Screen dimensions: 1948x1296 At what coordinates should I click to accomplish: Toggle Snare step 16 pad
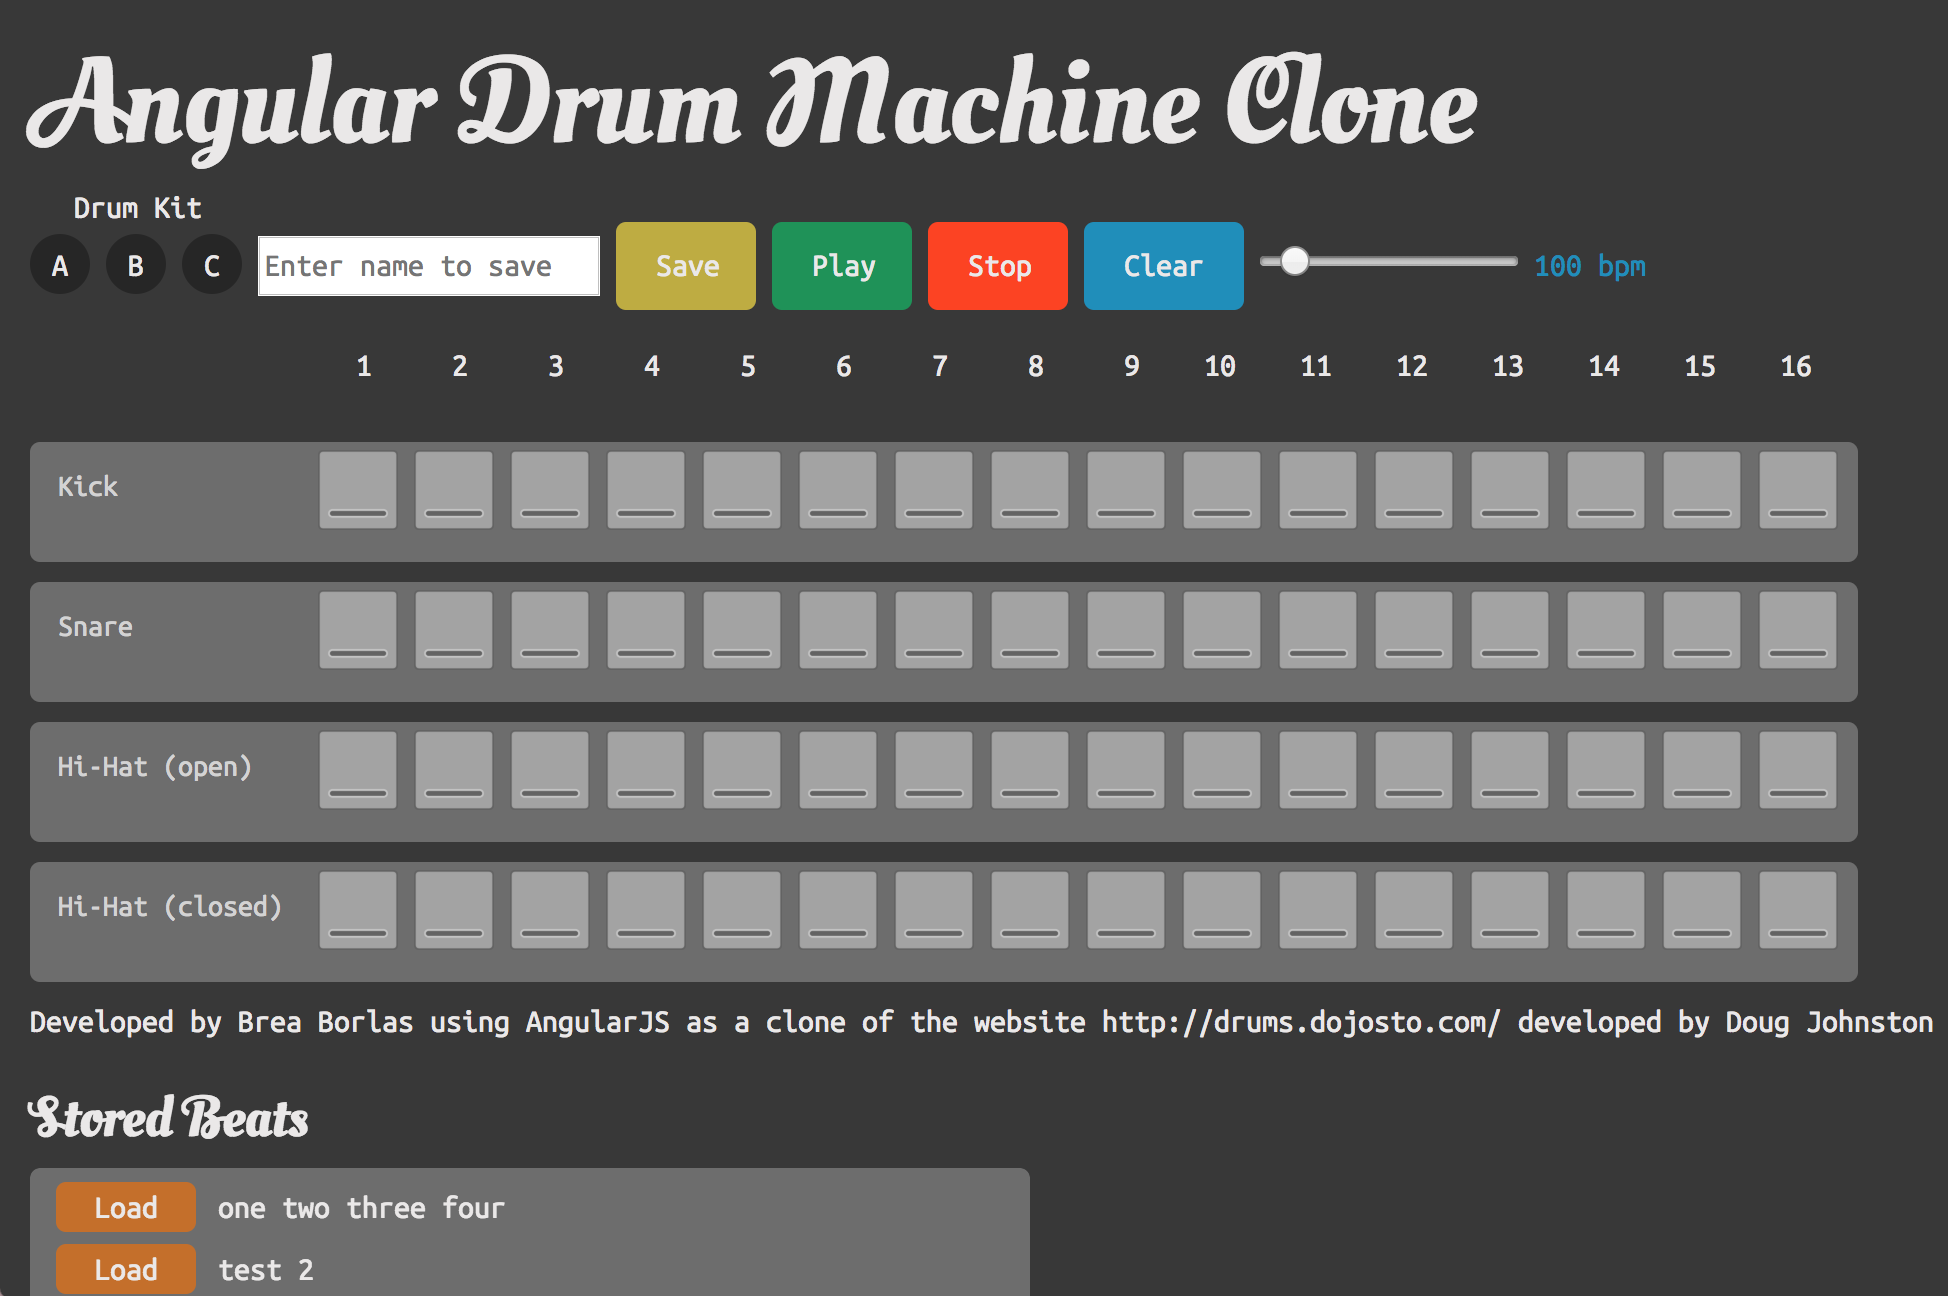(x=1798, y=630)
